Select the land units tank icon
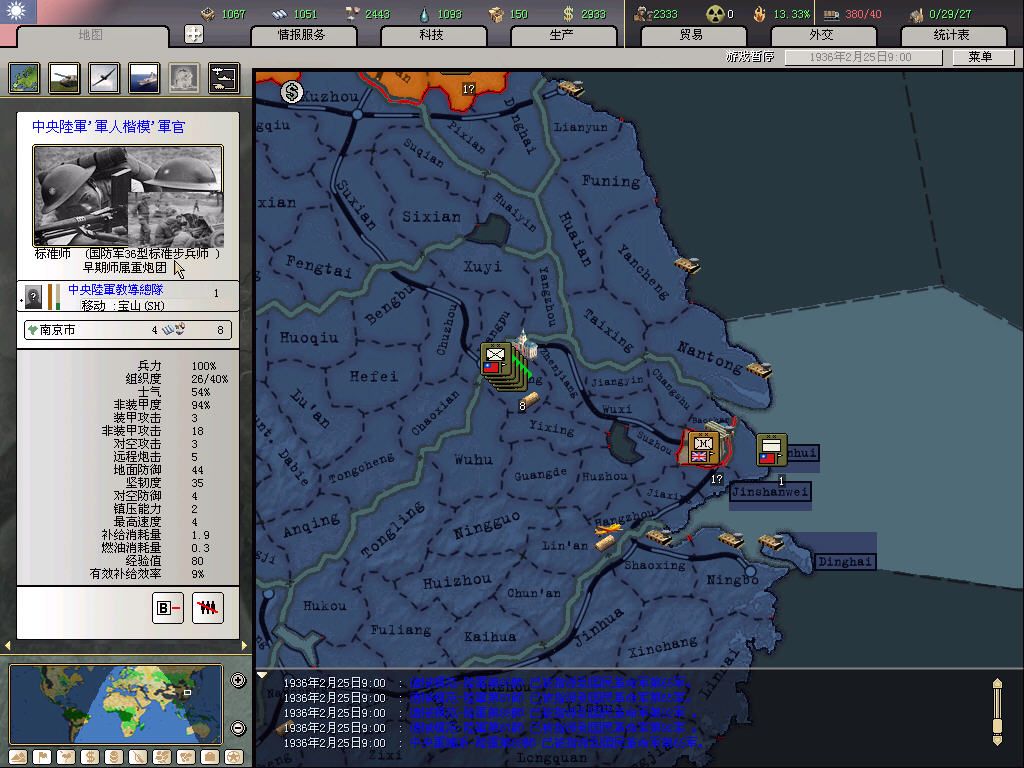 click(65, 78)
